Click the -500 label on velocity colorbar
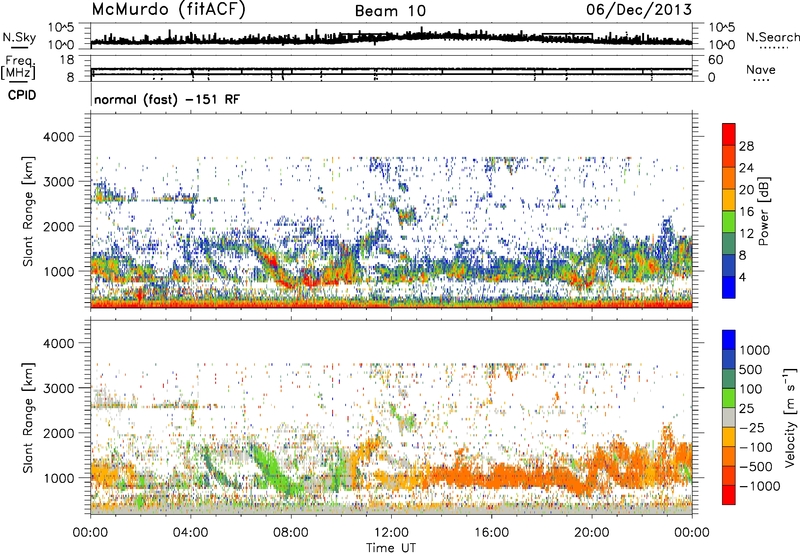 coord(756,466)
